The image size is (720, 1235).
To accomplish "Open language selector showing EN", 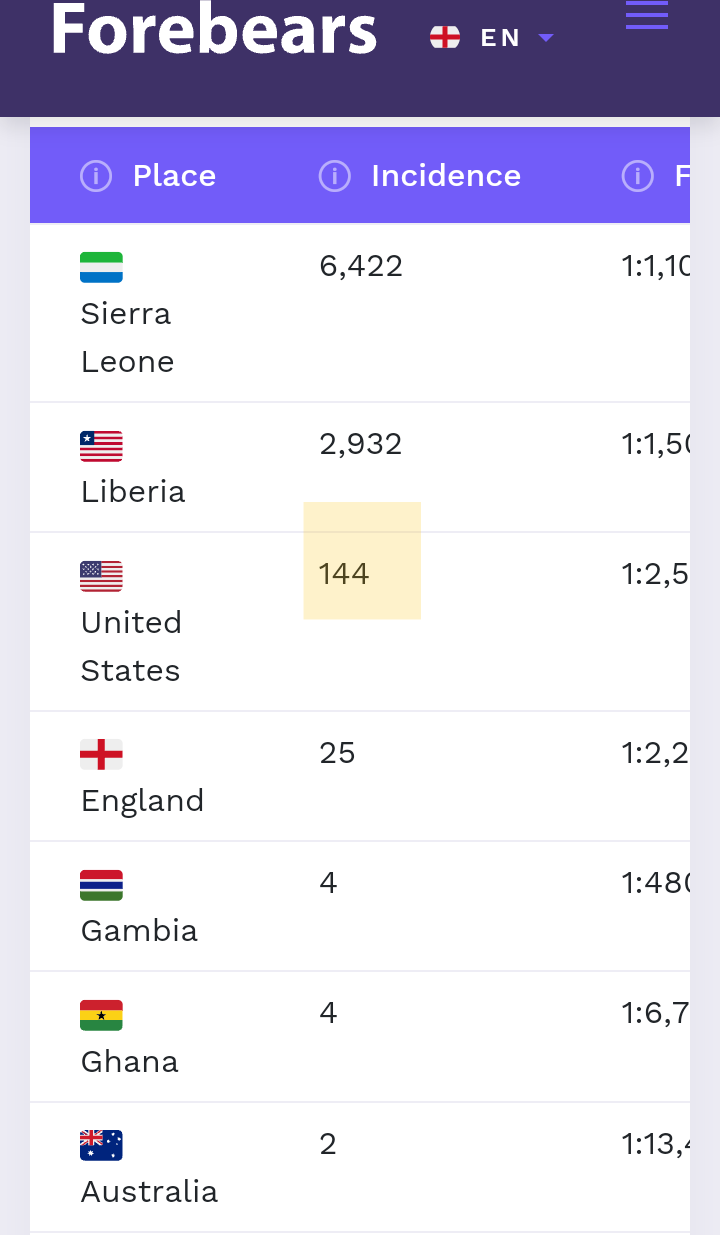I will (491, 38).
